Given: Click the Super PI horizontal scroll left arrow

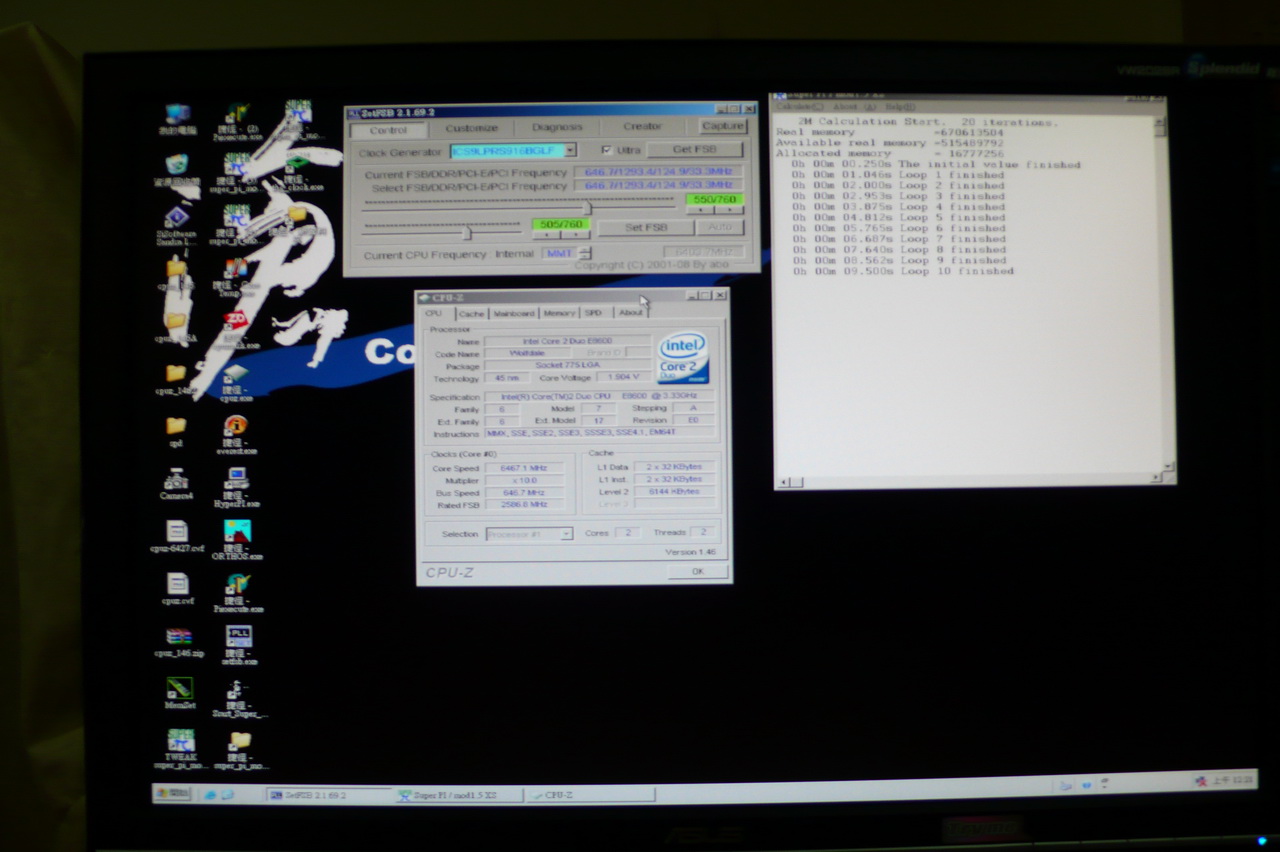Looking at the screenshot, I should point(784,482).
